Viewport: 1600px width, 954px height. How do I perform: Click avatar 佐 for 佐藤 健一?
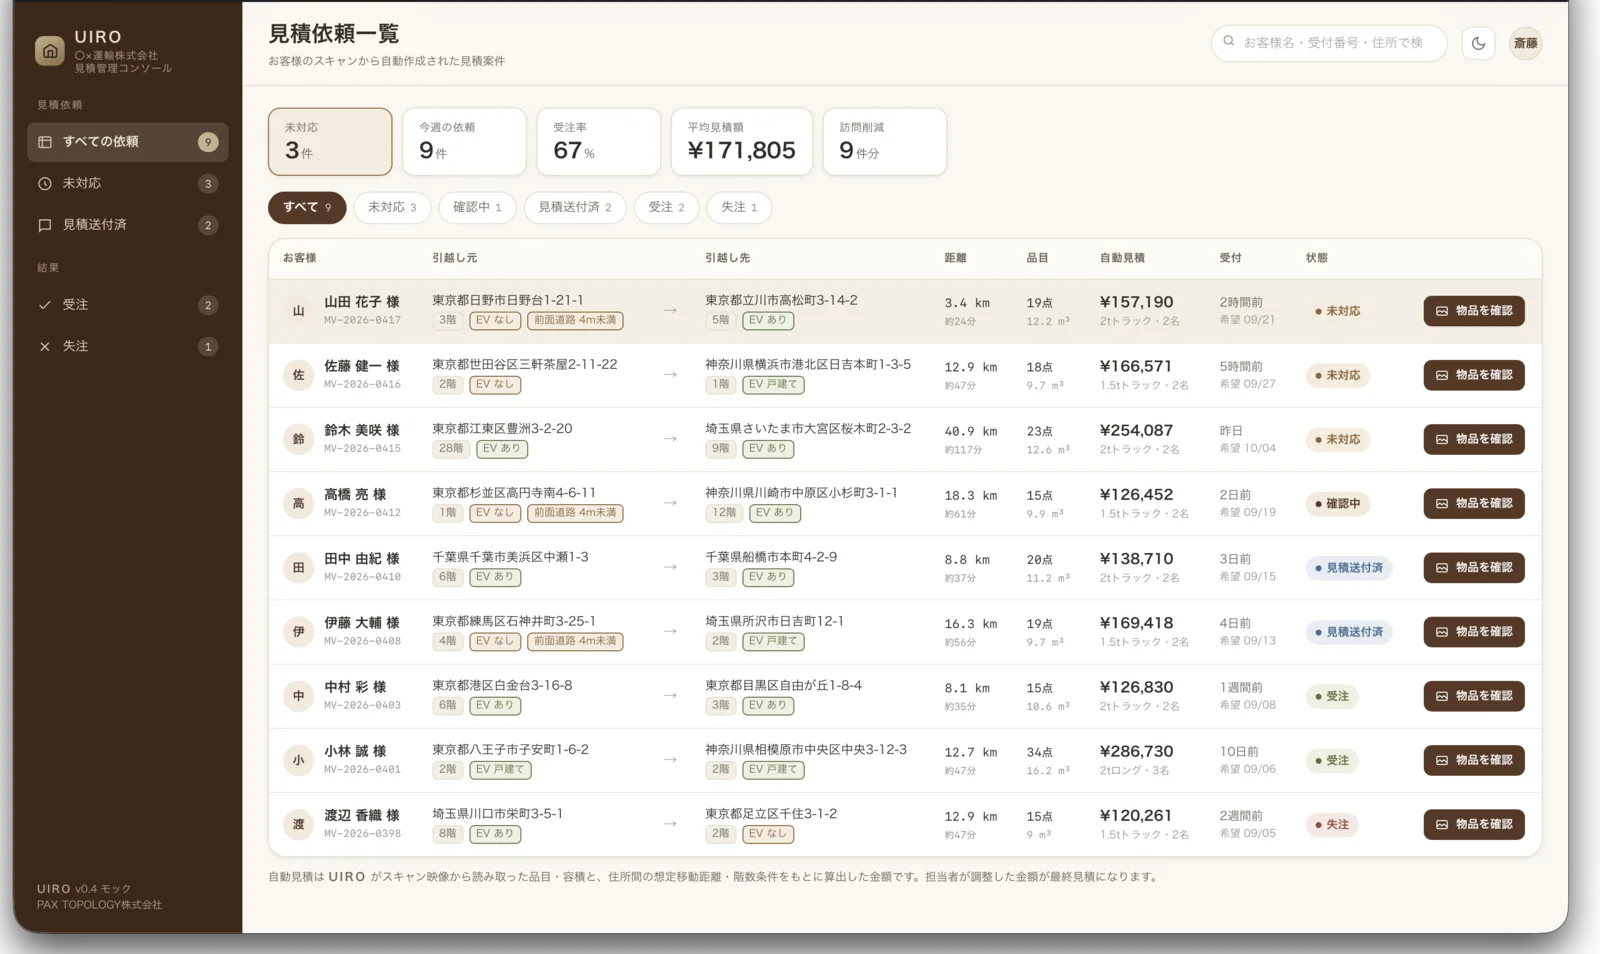[298, 375]
